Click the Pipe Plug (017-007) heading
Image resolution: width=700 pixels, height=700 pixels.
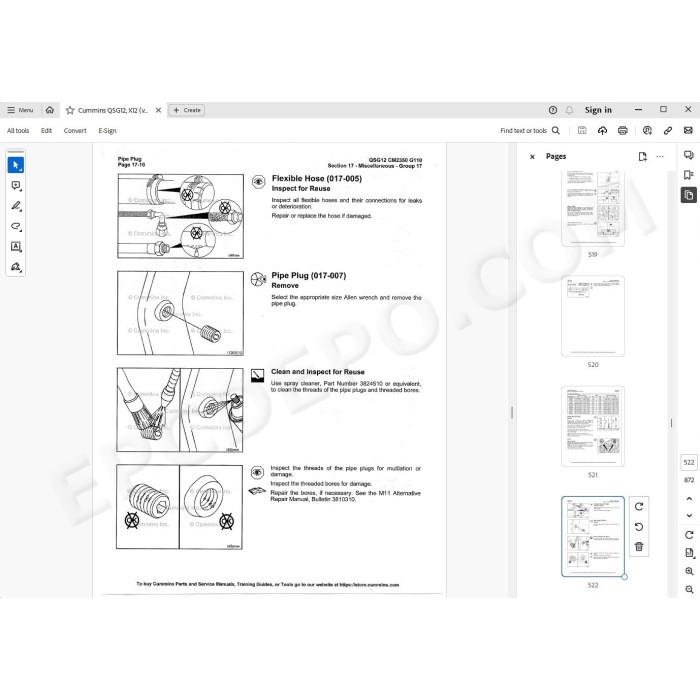(x=308, y=275)
